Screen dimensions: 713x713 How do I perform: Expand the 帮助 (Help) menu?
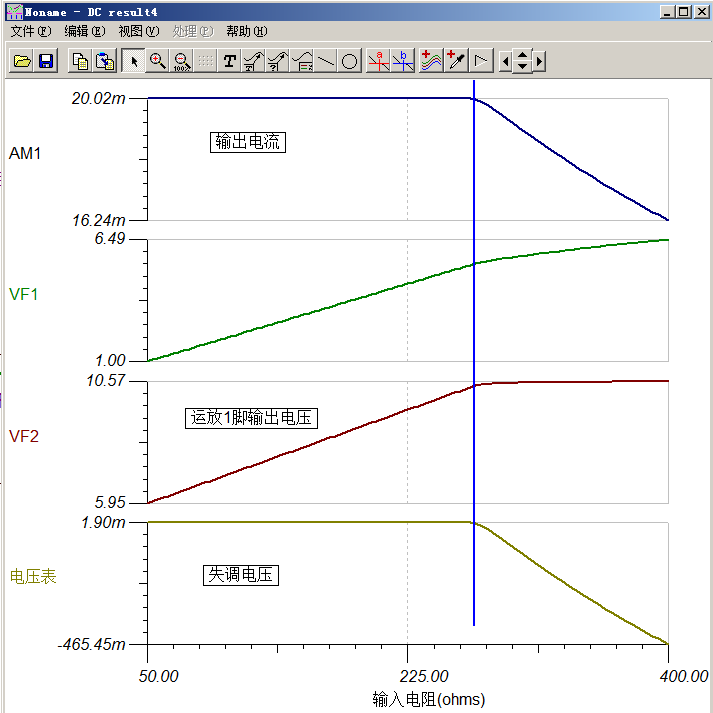pos(246,31)
